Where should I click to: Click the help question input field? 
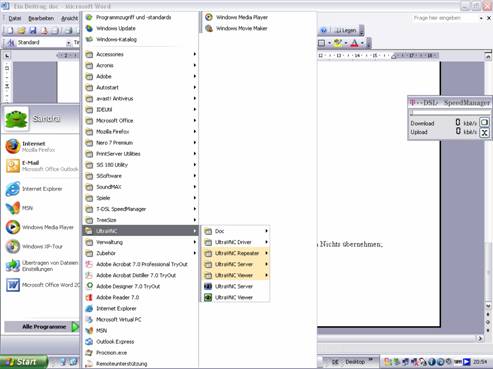444,18
